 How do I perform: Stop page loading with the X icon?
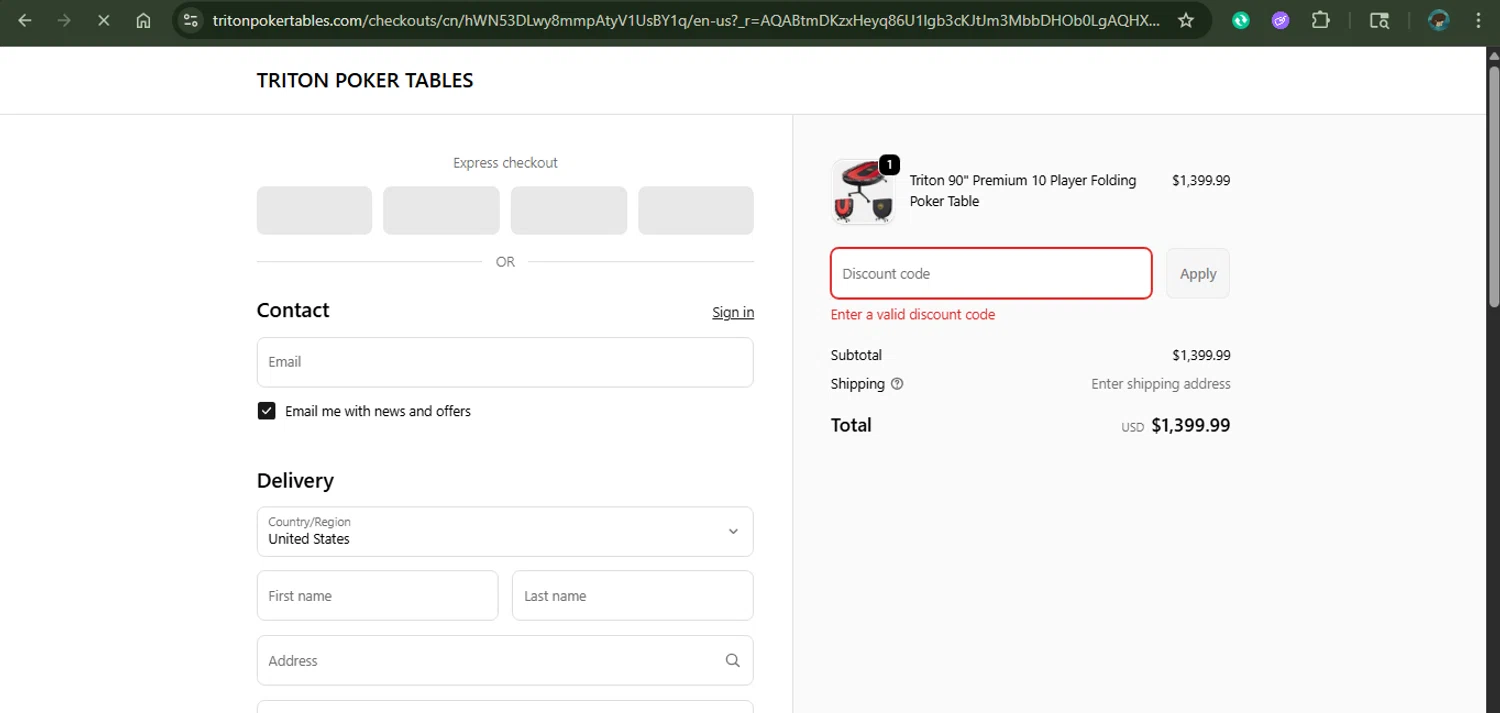[103, 20]
